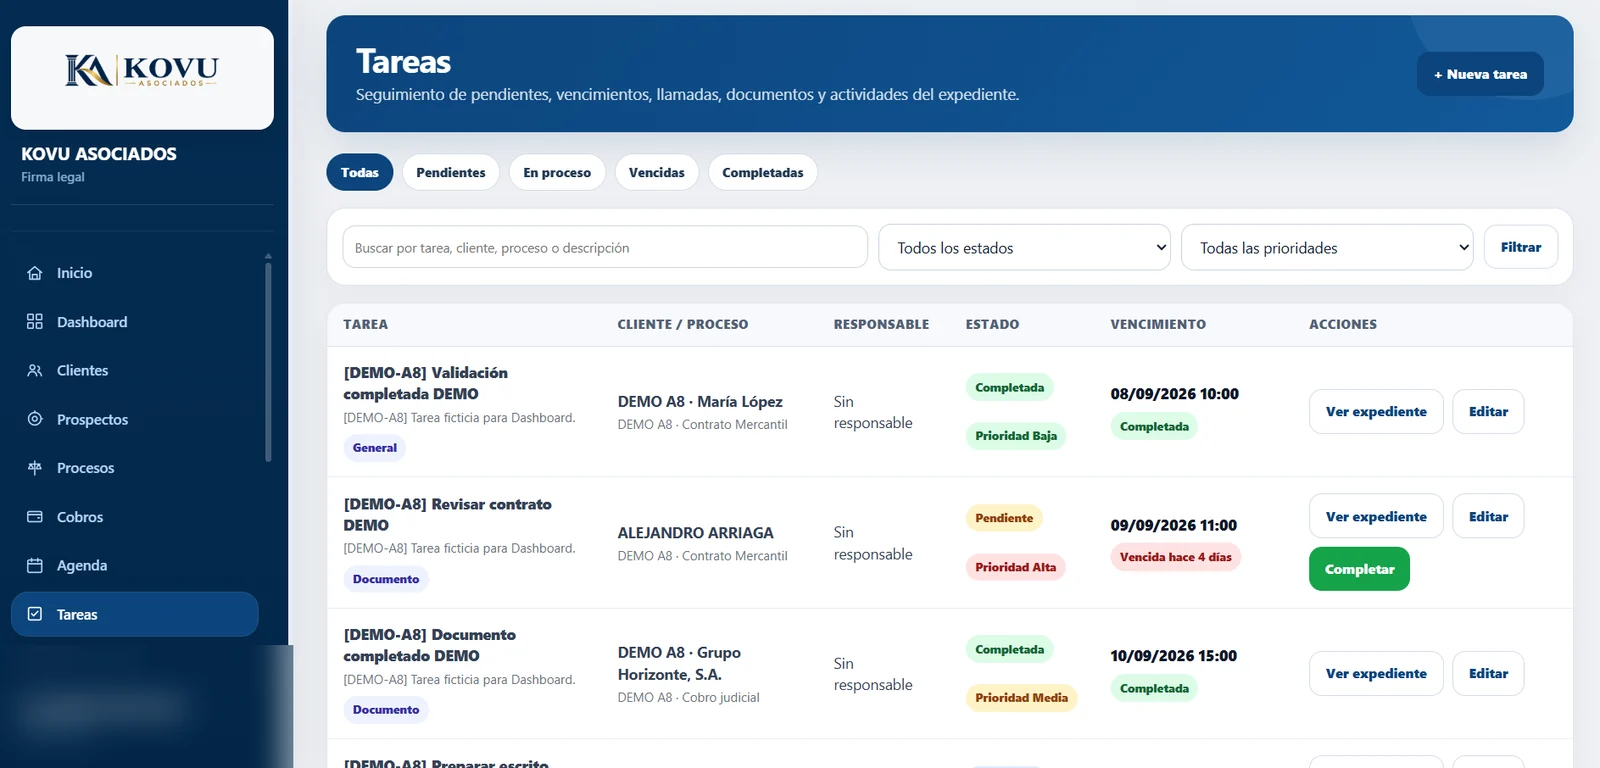Switch to the Pendientes tab
Viewport: 1600px width, 768px height.
coord(451,172)
